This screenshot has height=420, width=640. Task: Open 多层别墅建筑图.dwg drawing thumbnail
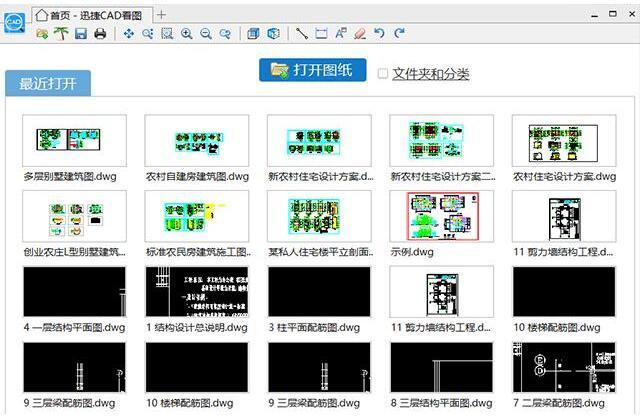[75, 141]
